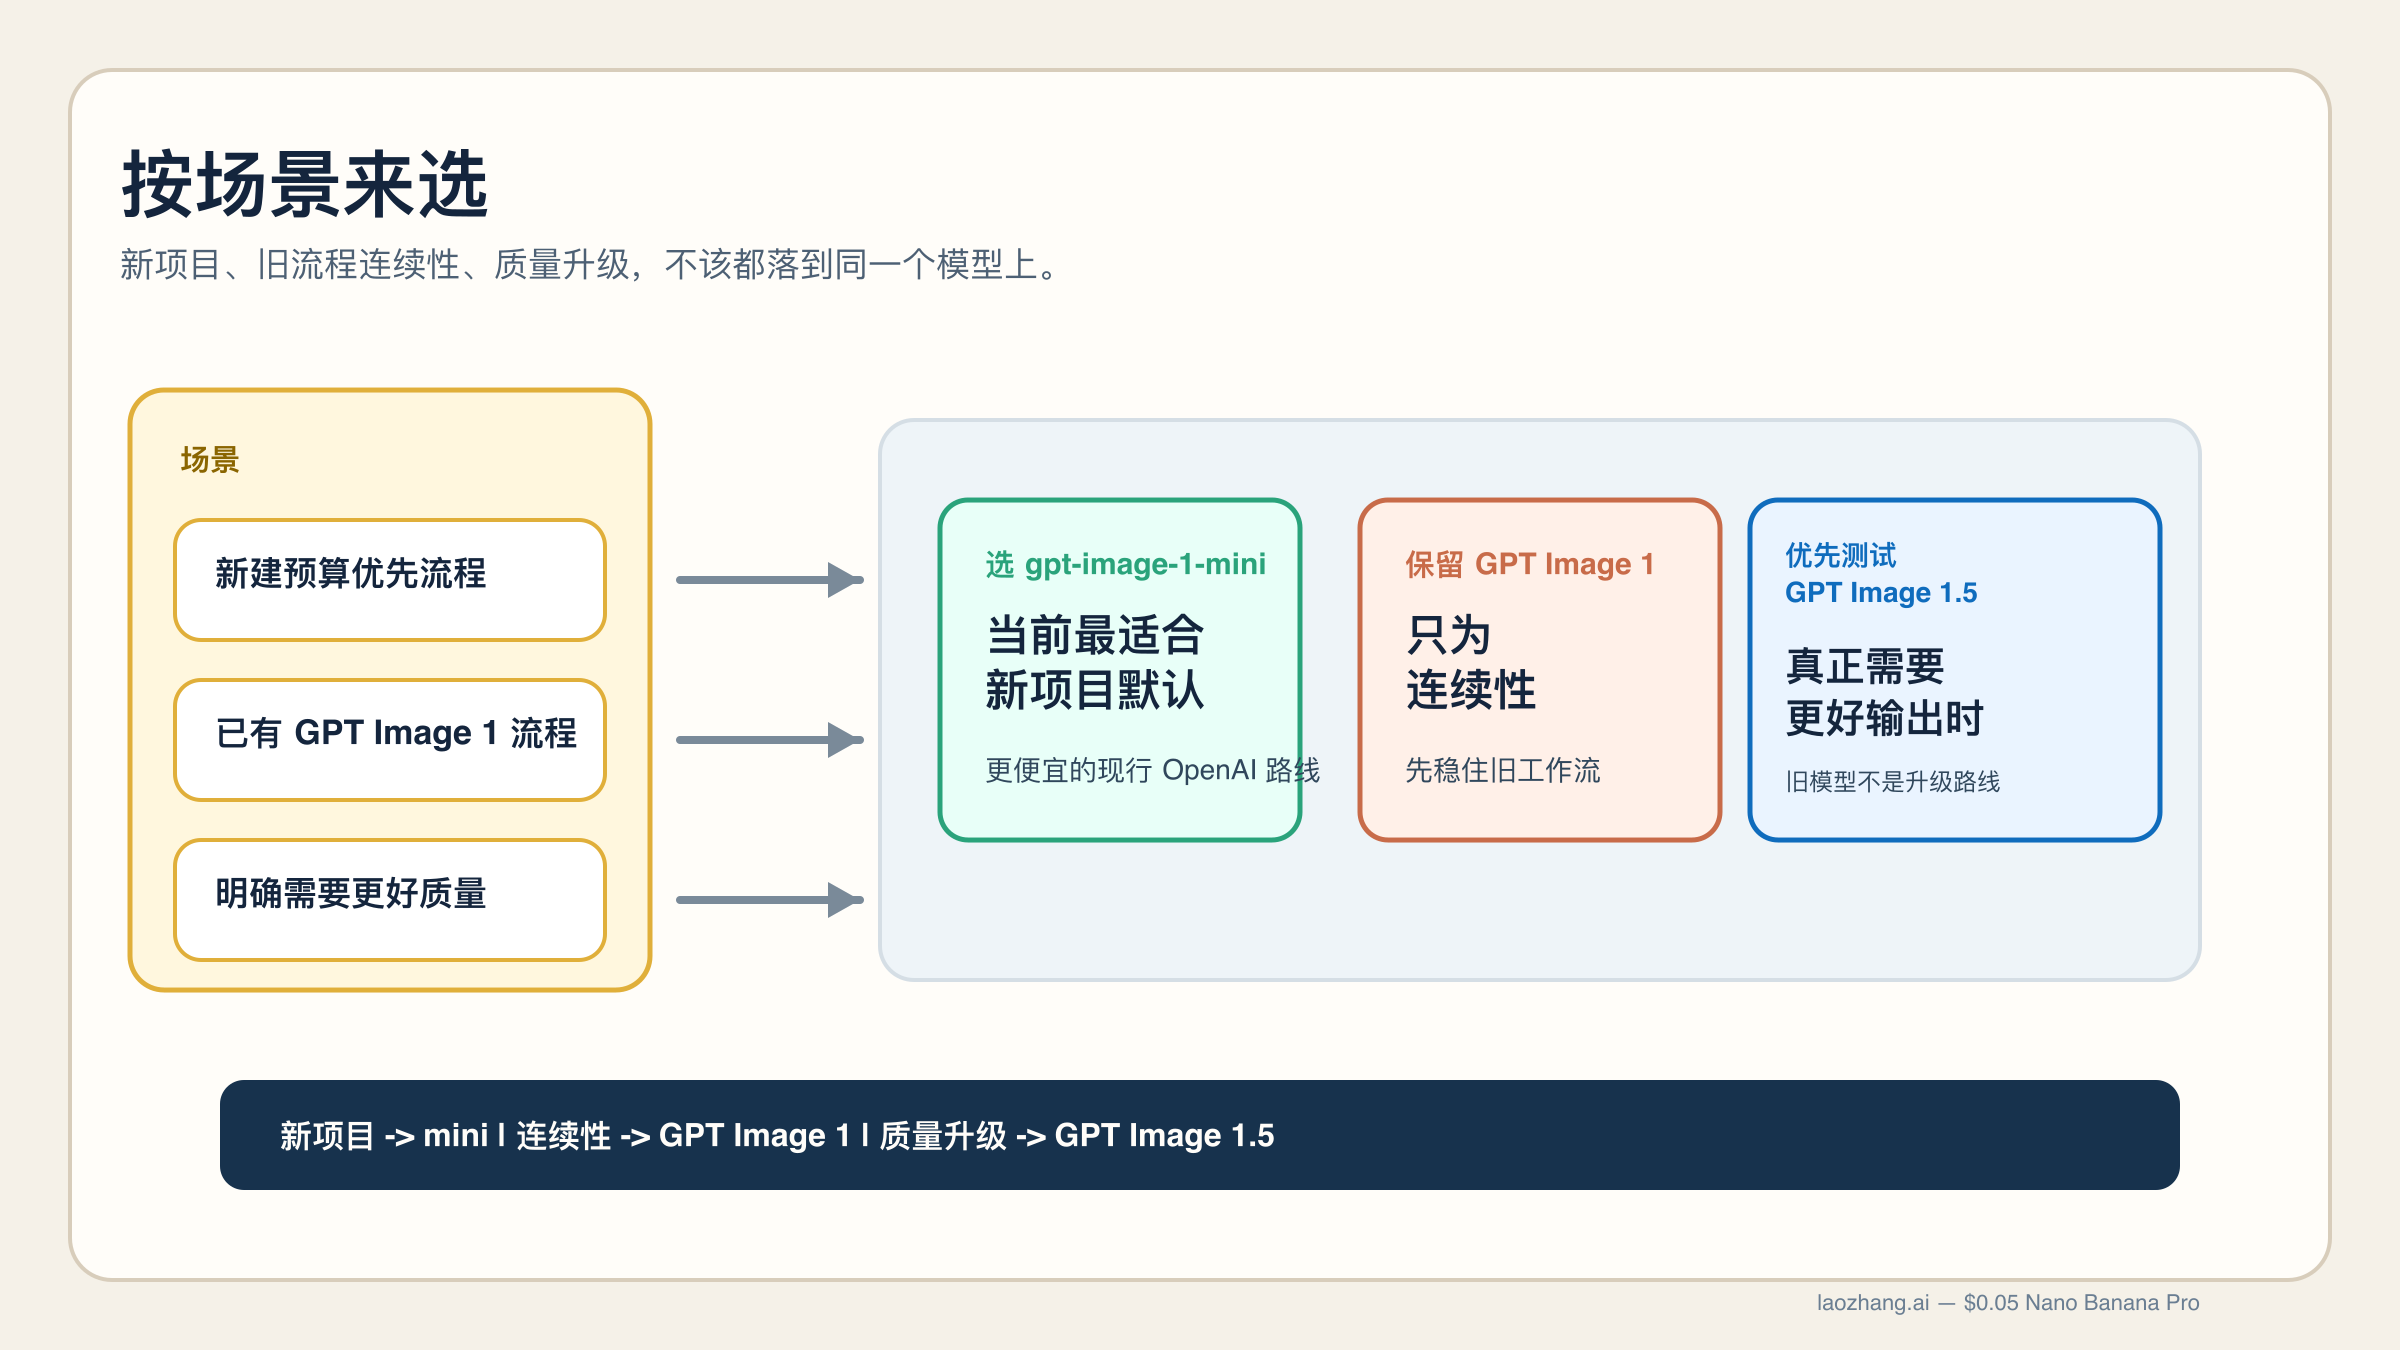Image resolution: width=2400 pixels, height=1350 pixels.
Task: Select the 新建预算优先流程 scenario box
Action: [389, 580]
